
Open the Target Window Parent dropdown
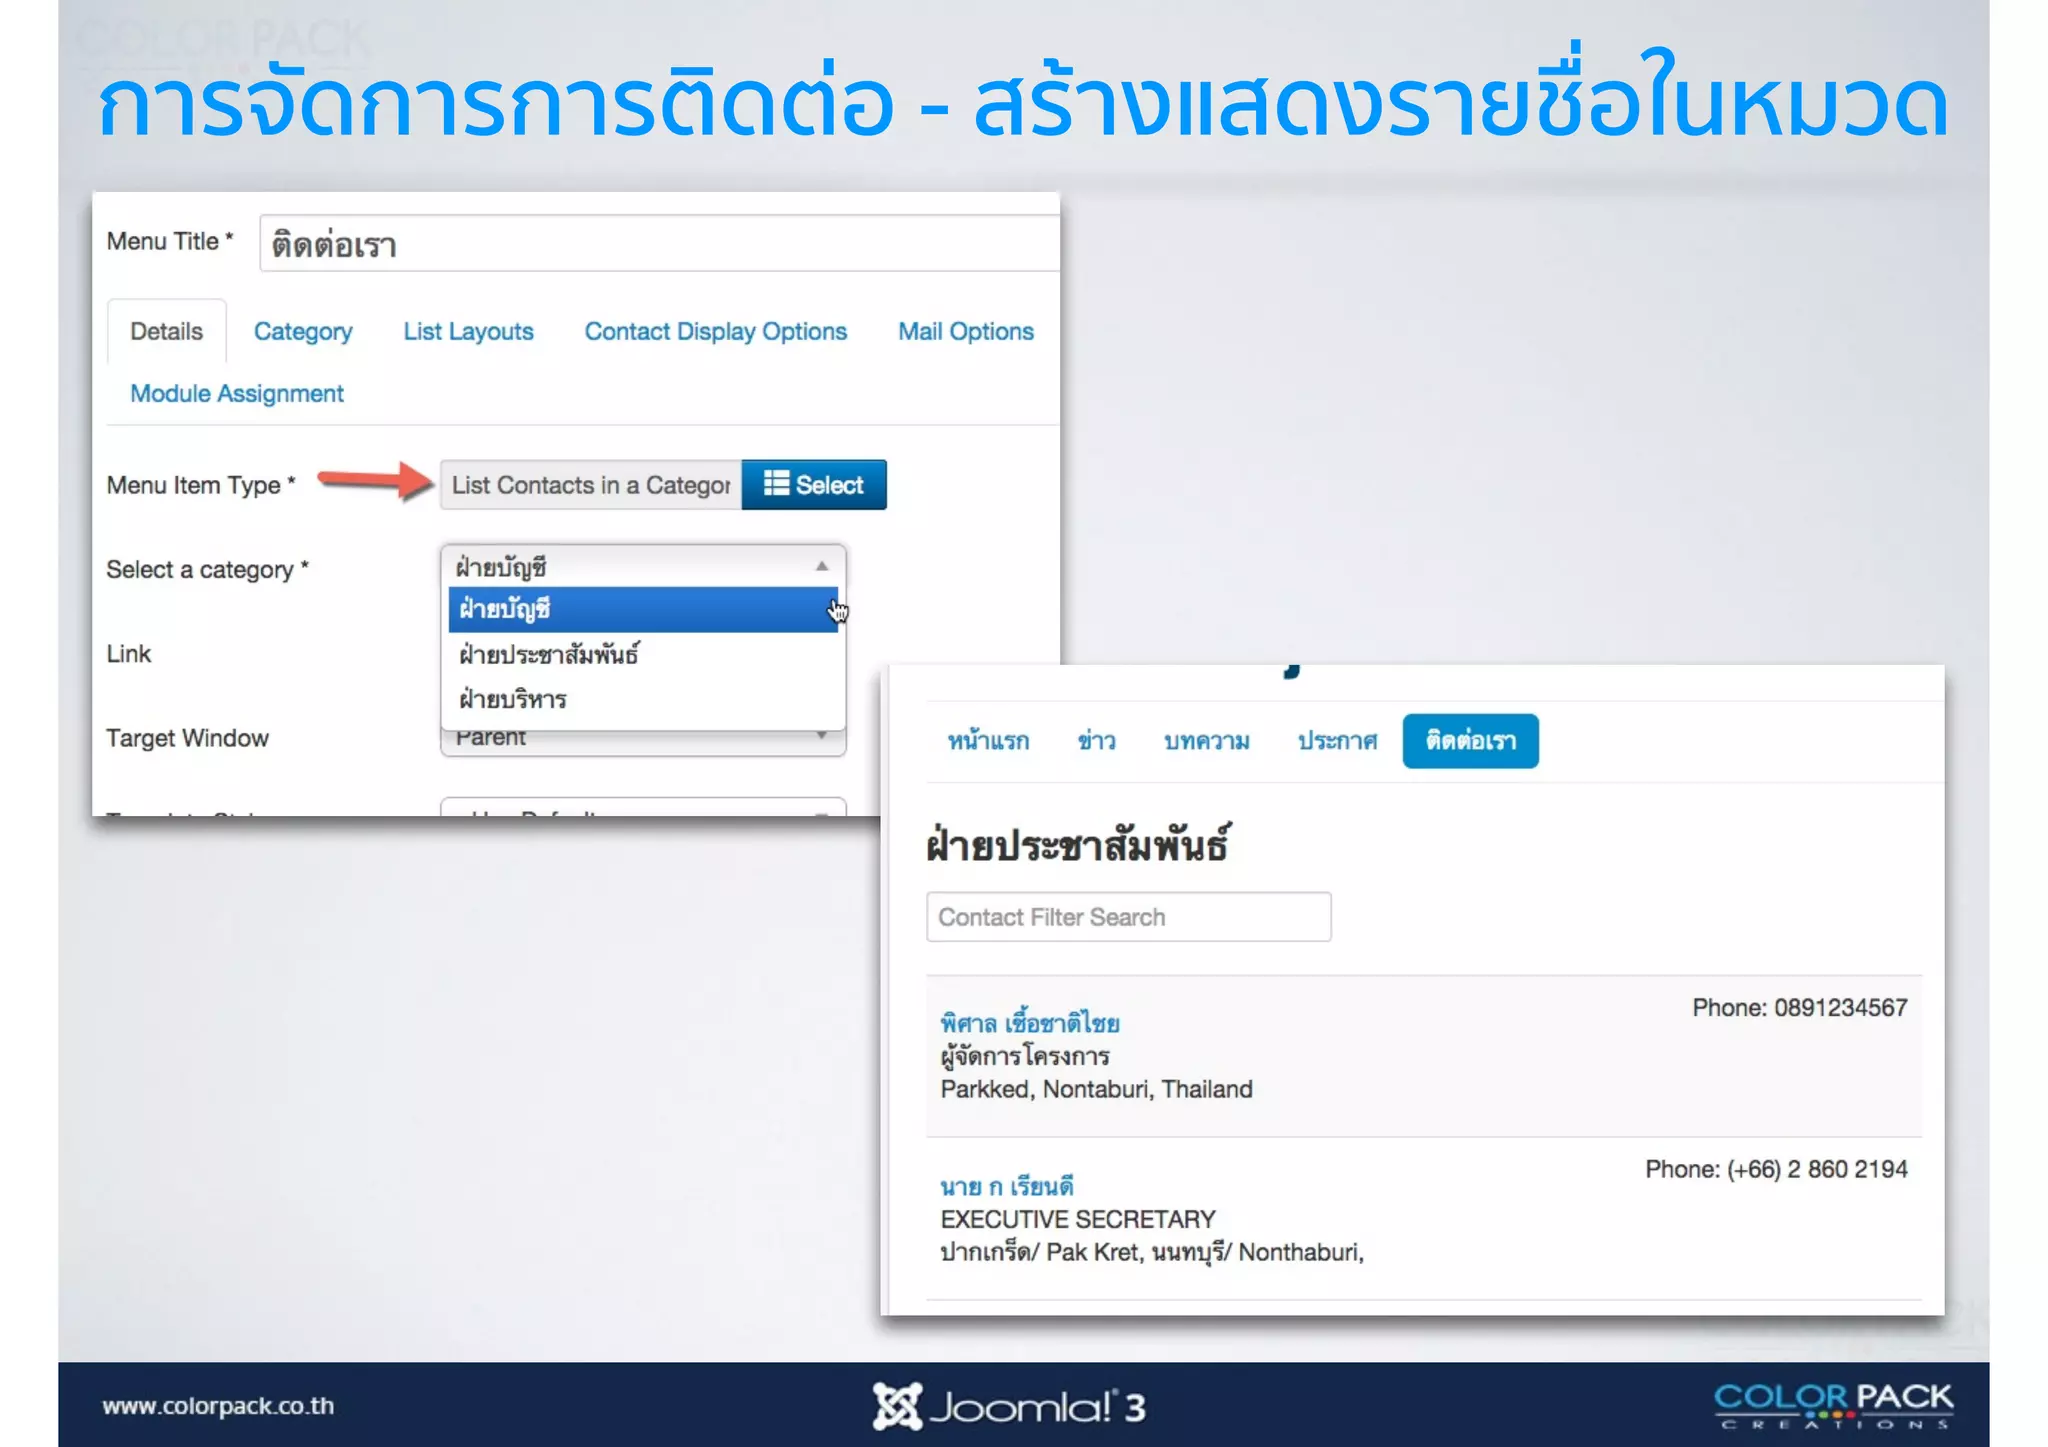643,741
